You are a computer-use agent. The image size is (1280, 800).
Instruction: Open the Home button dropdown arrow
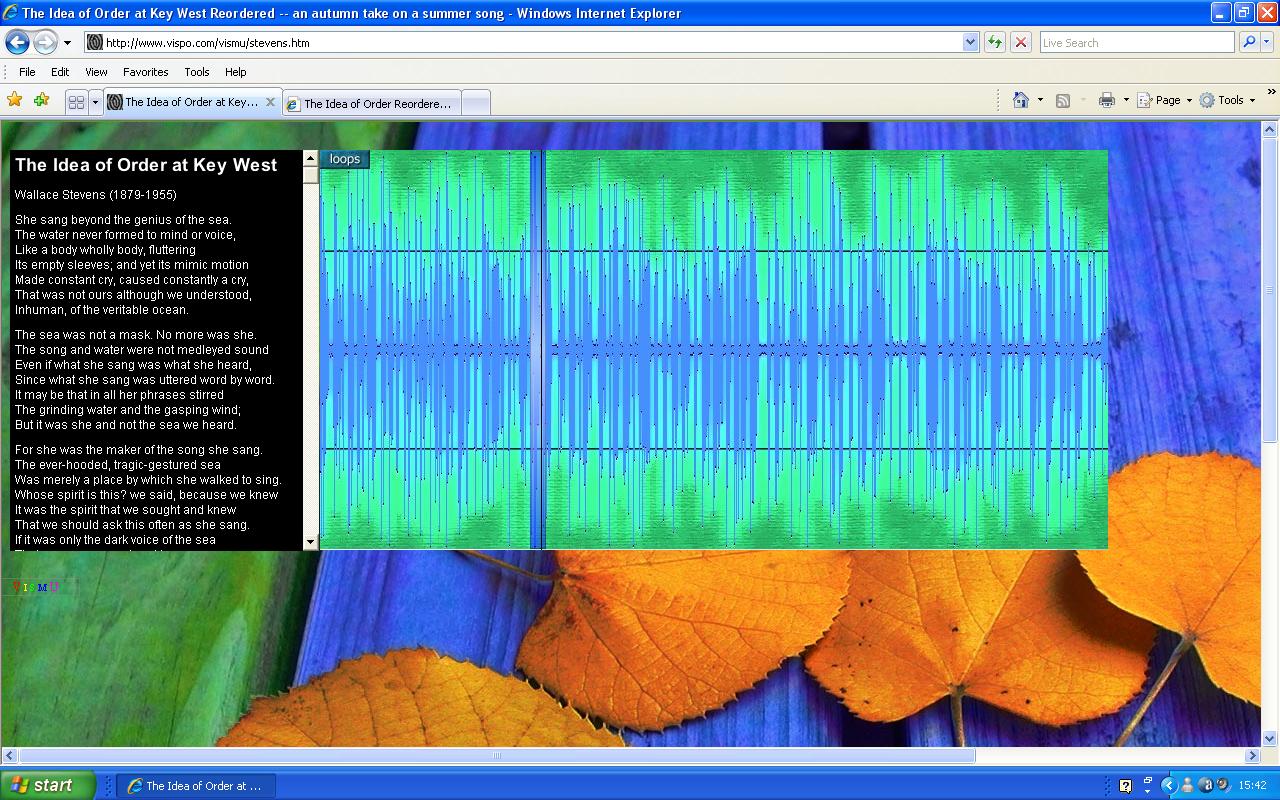(x=1040, y=100)
